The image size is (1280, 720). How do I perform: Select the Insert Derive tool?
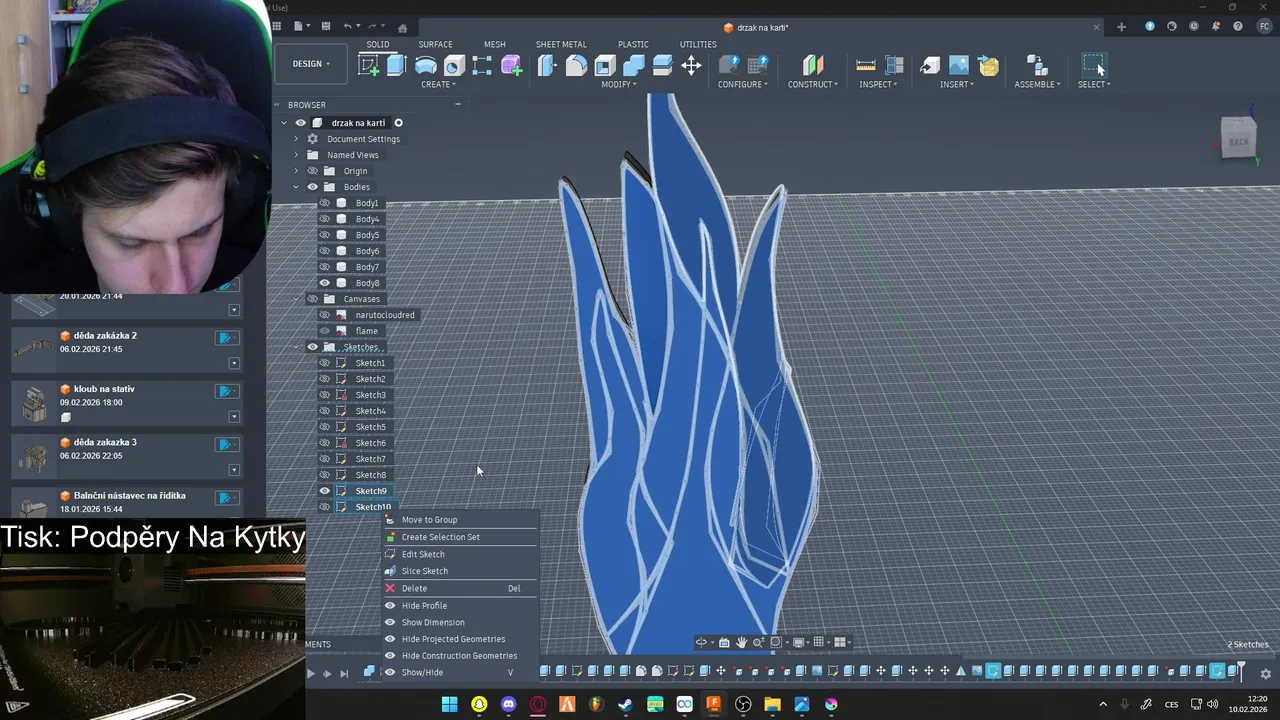tap(930, 66)
